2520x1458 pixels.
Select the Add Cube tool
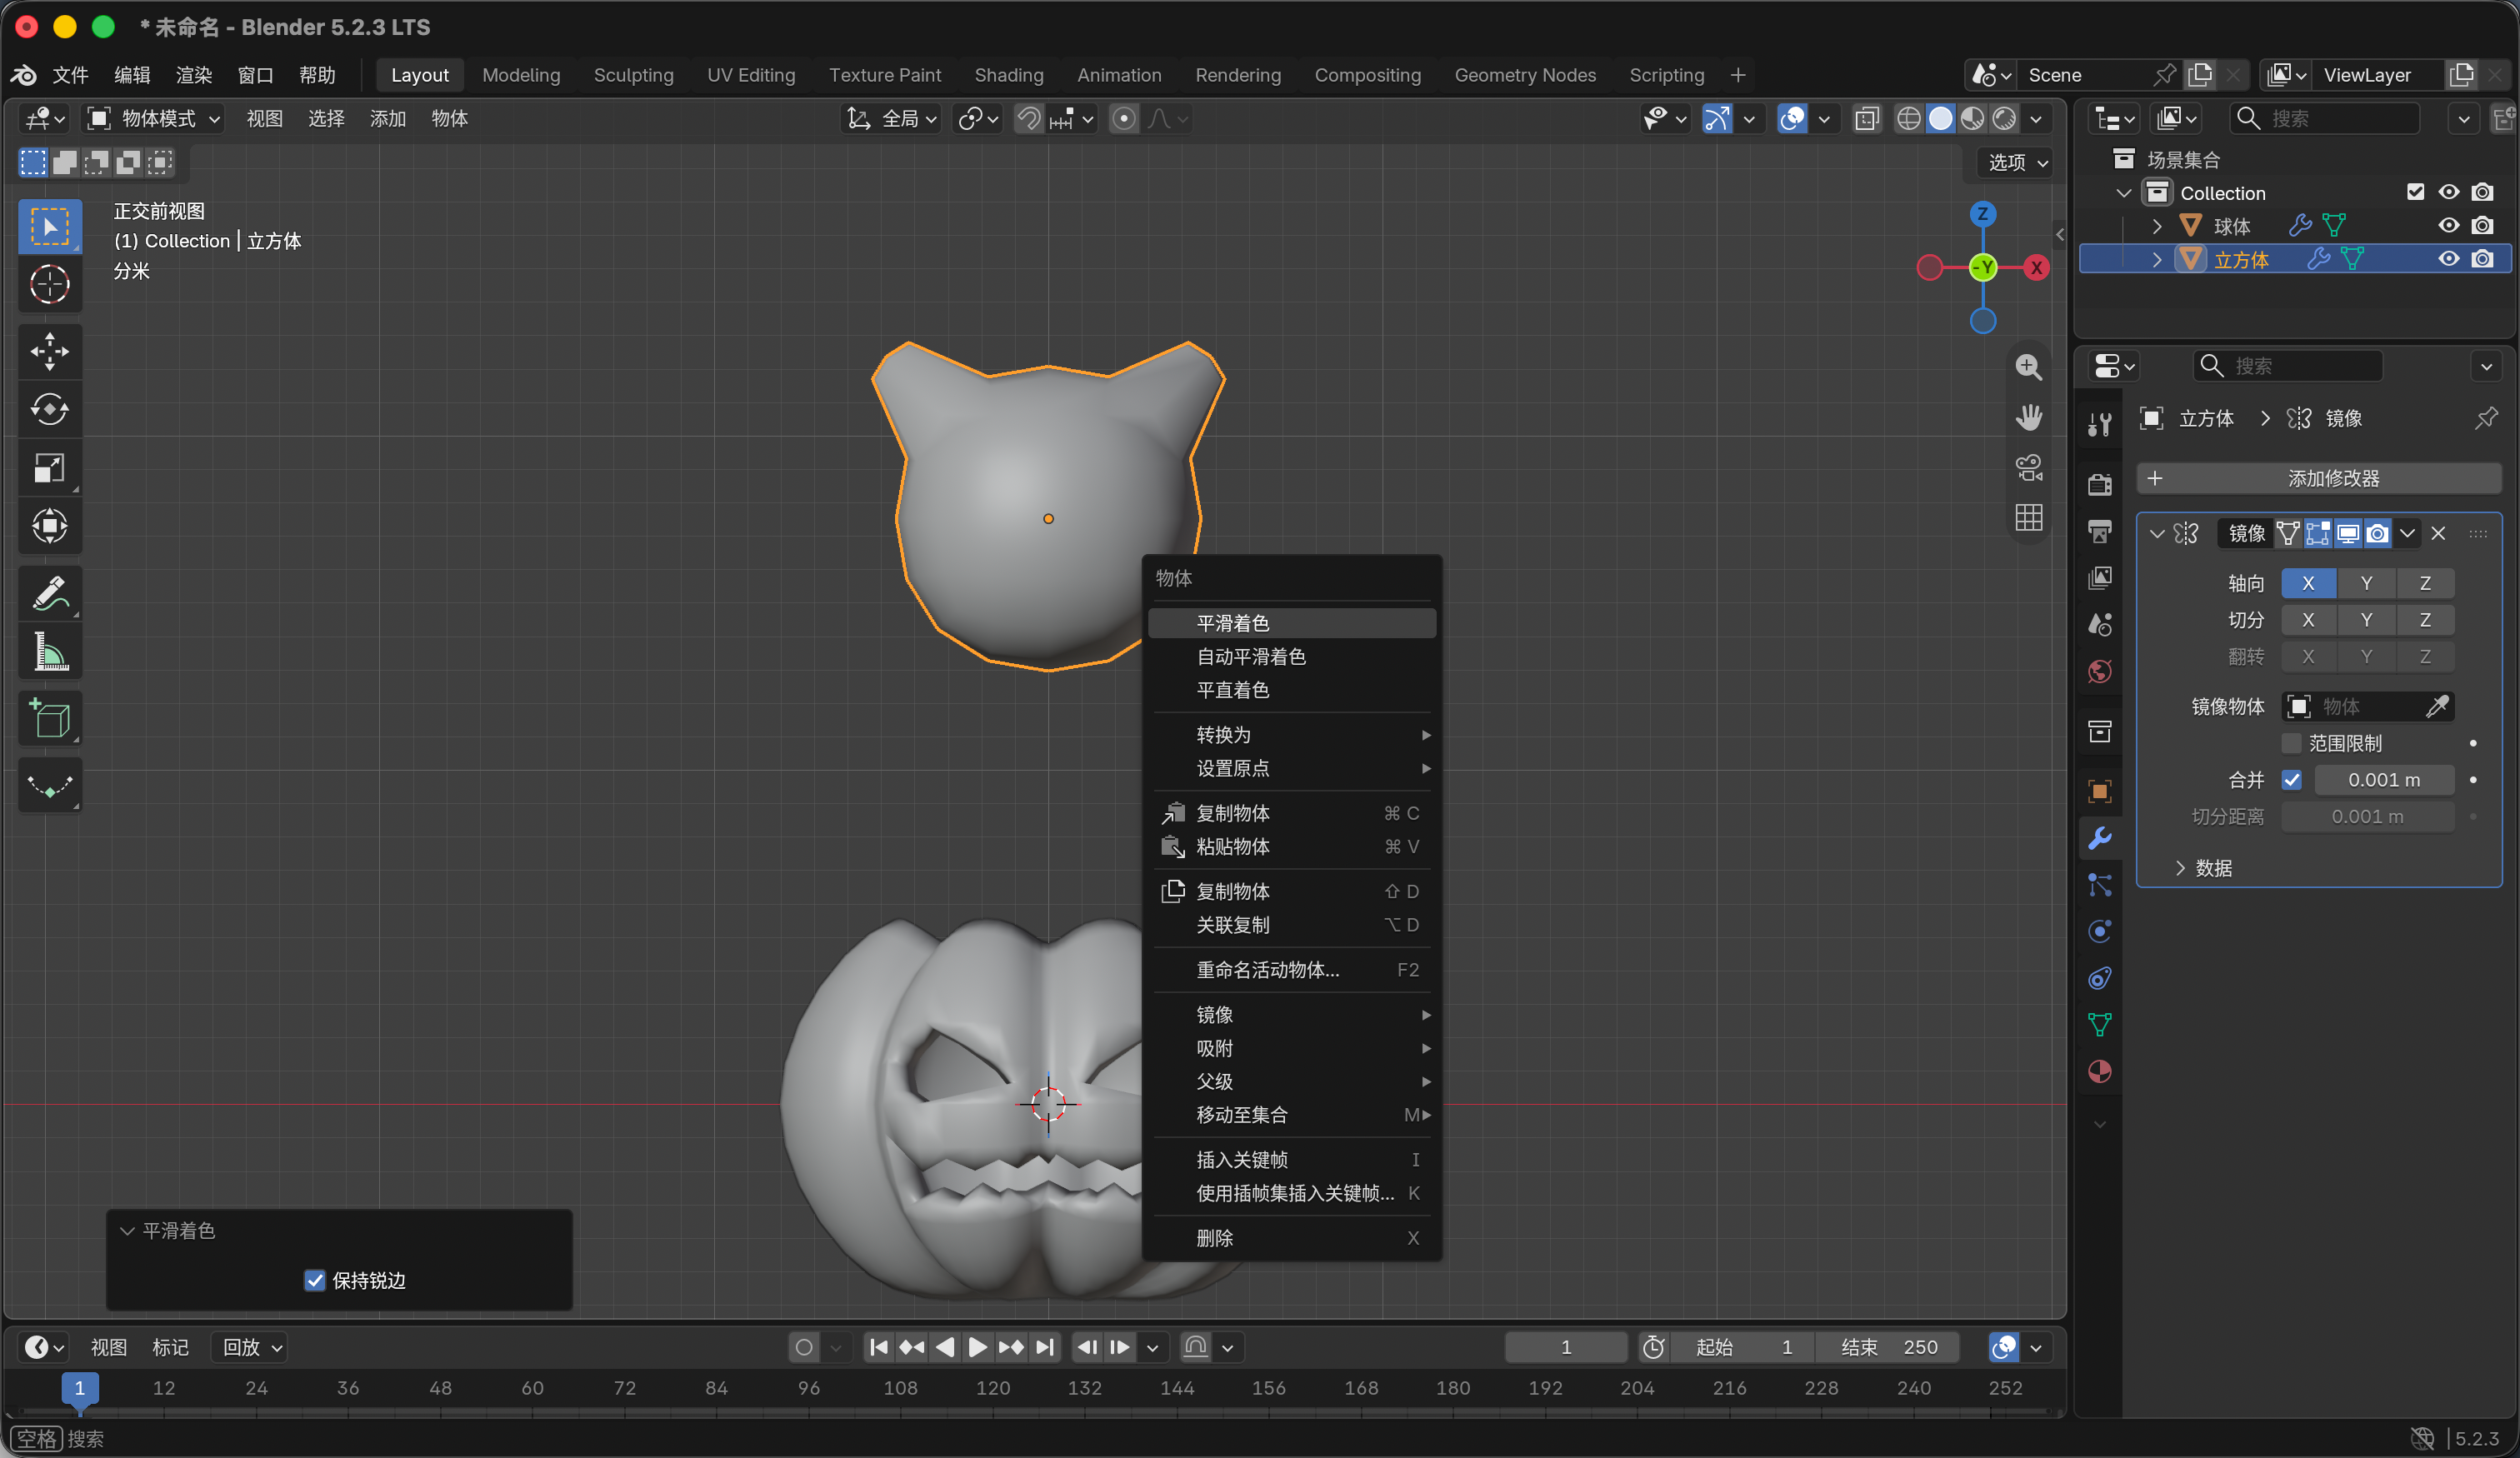[x=49, y=718]
